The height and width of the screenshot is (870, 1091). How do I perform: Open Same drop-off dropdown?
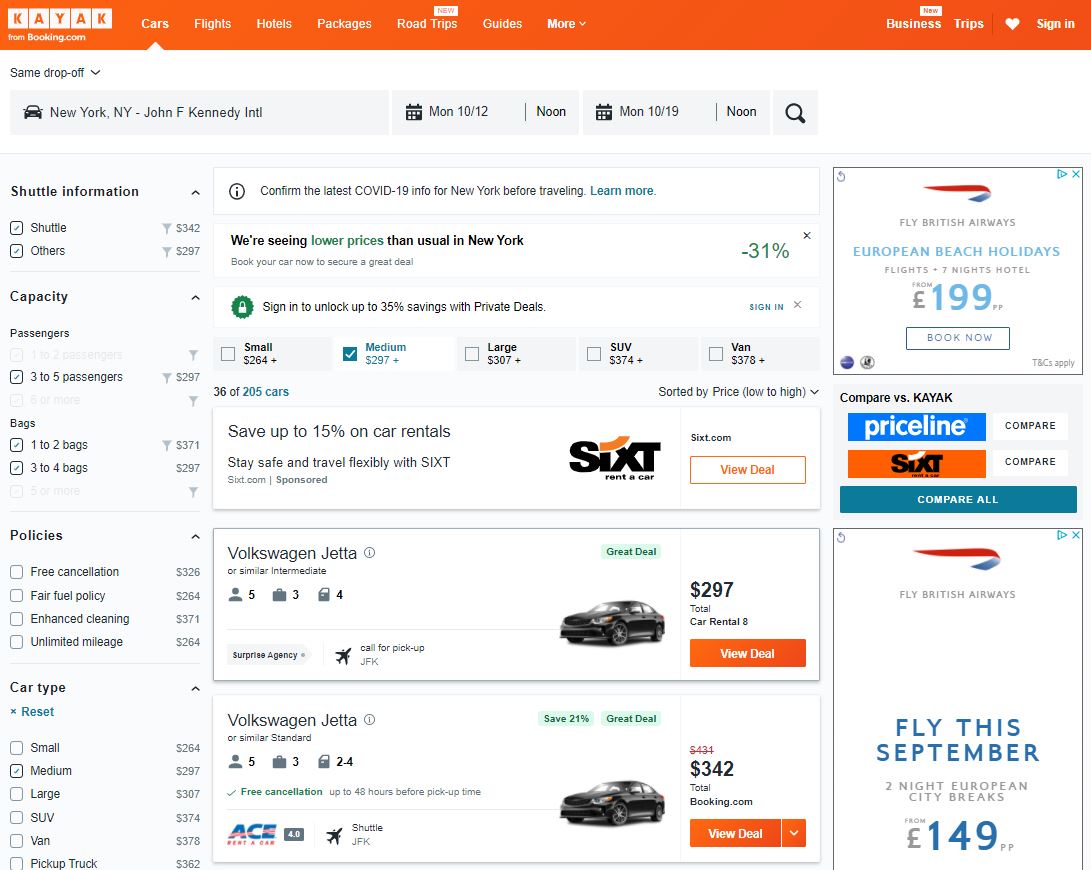click(x=55, y=72)
